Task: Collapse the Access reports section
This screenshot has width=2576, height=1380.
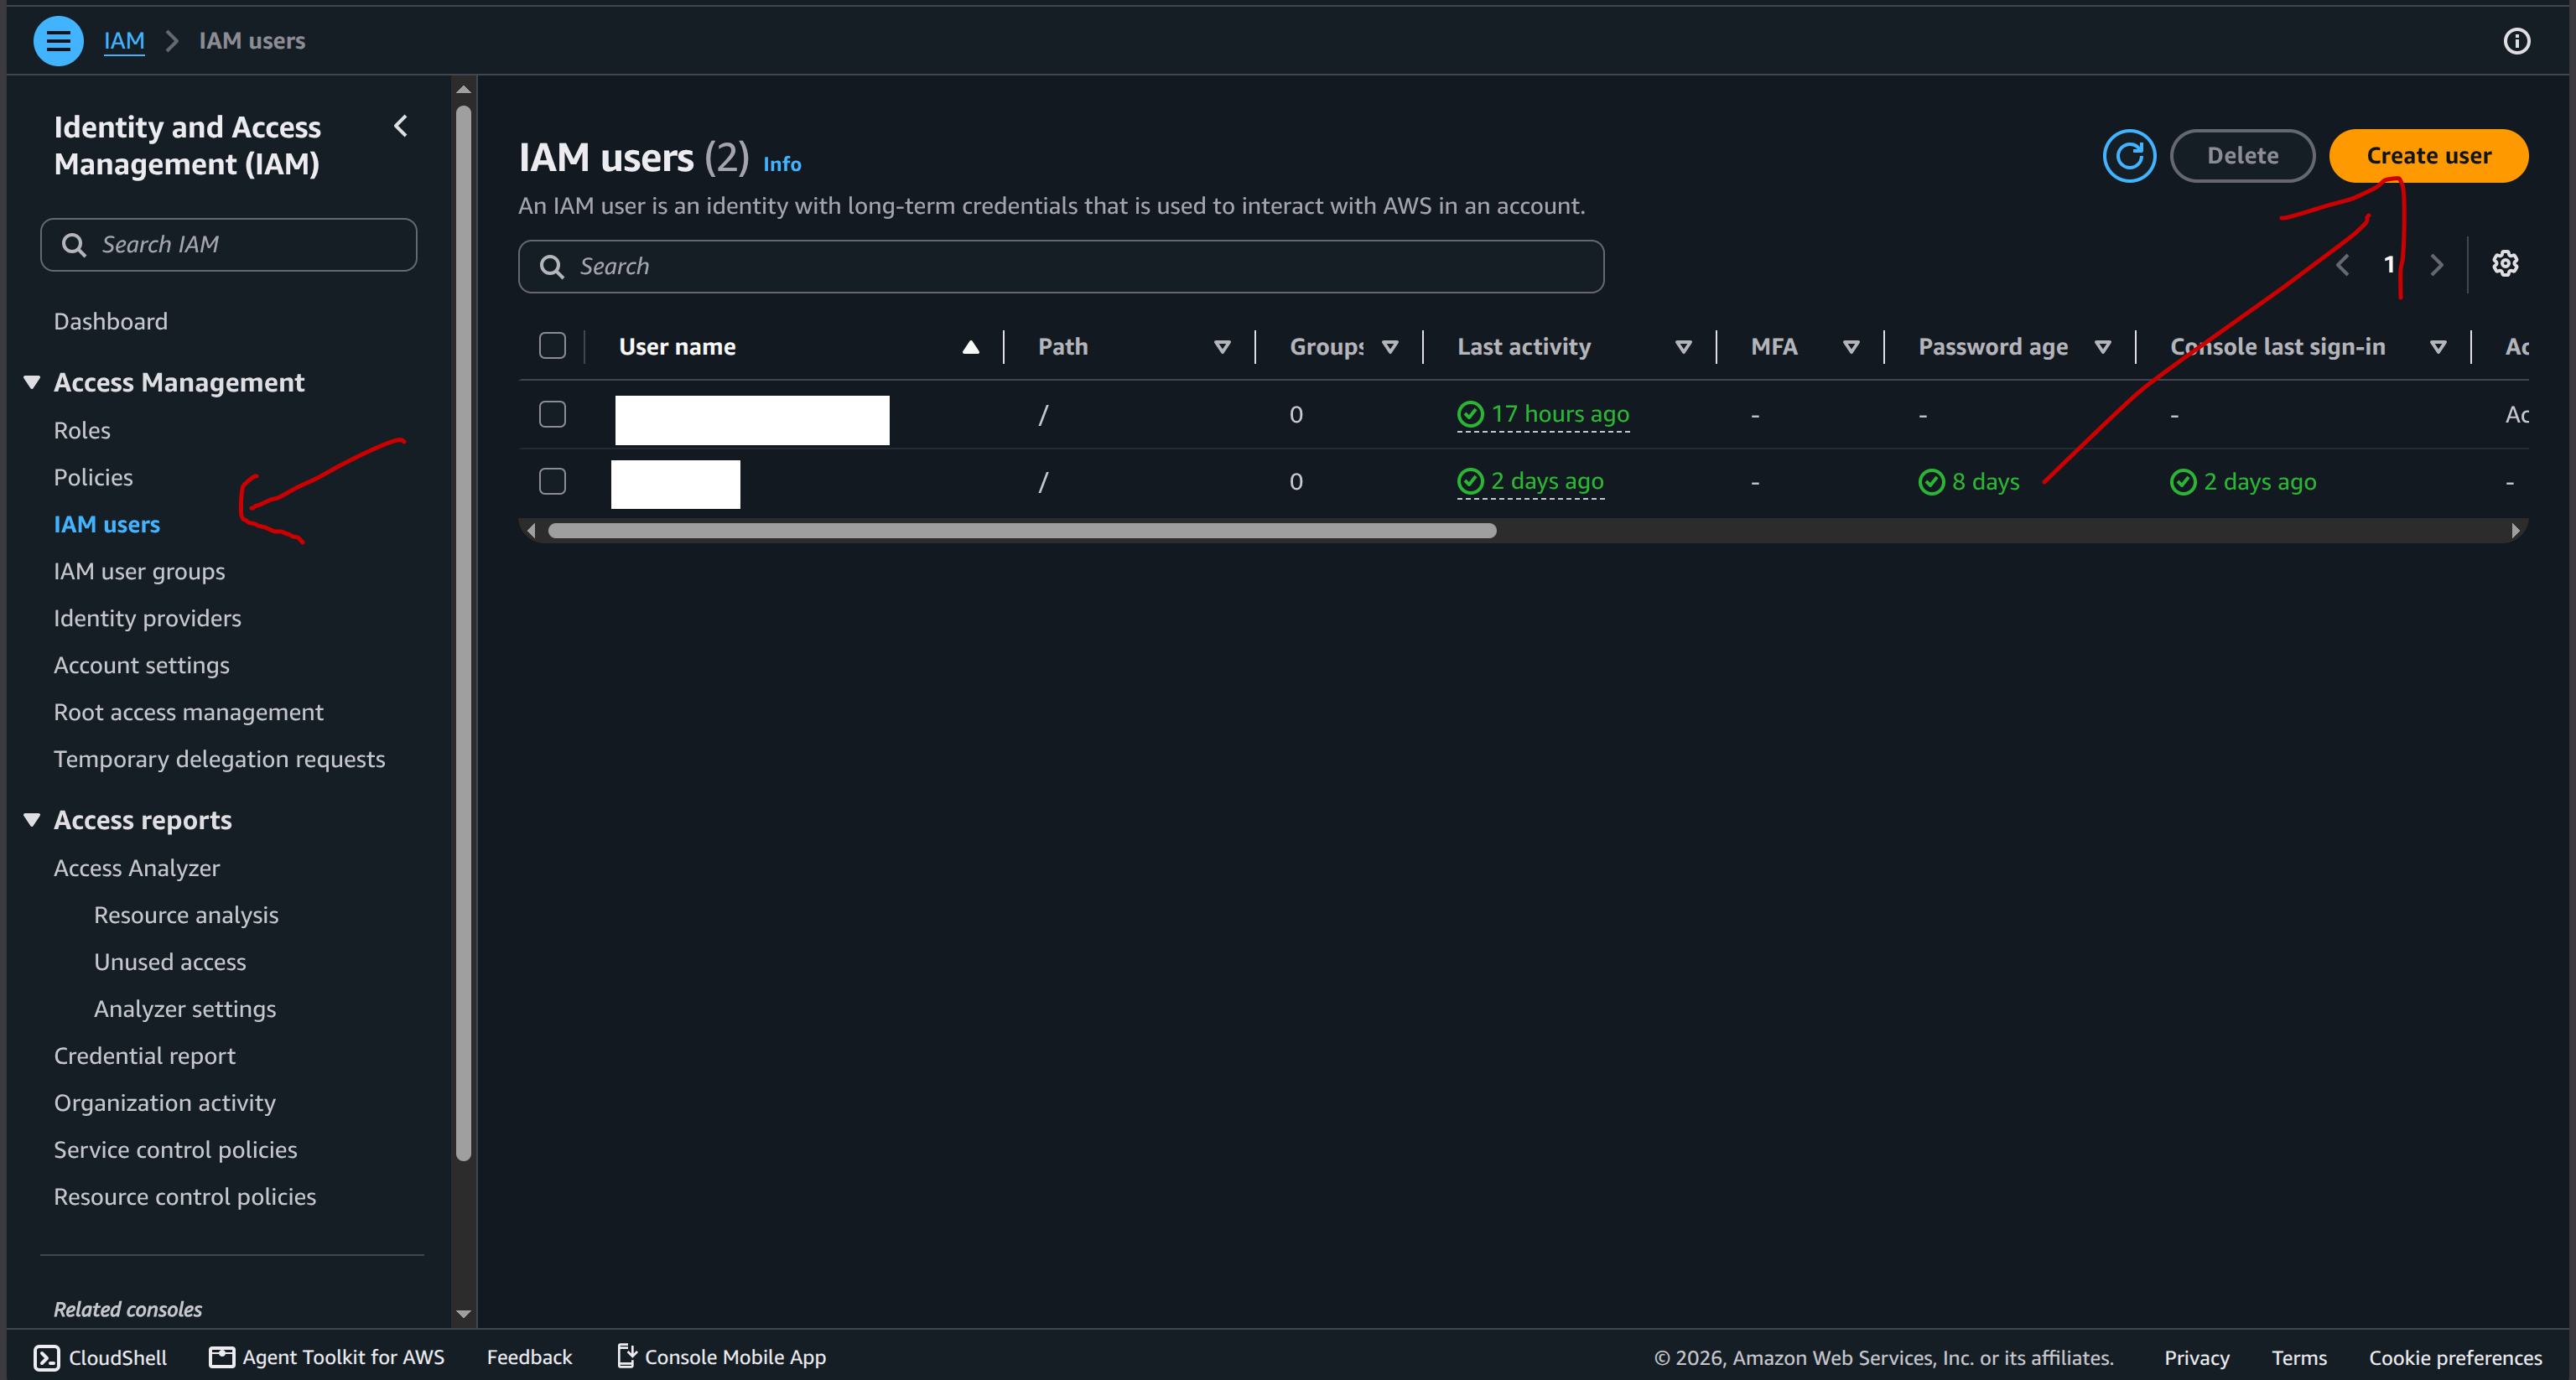Action: [32, 820]
